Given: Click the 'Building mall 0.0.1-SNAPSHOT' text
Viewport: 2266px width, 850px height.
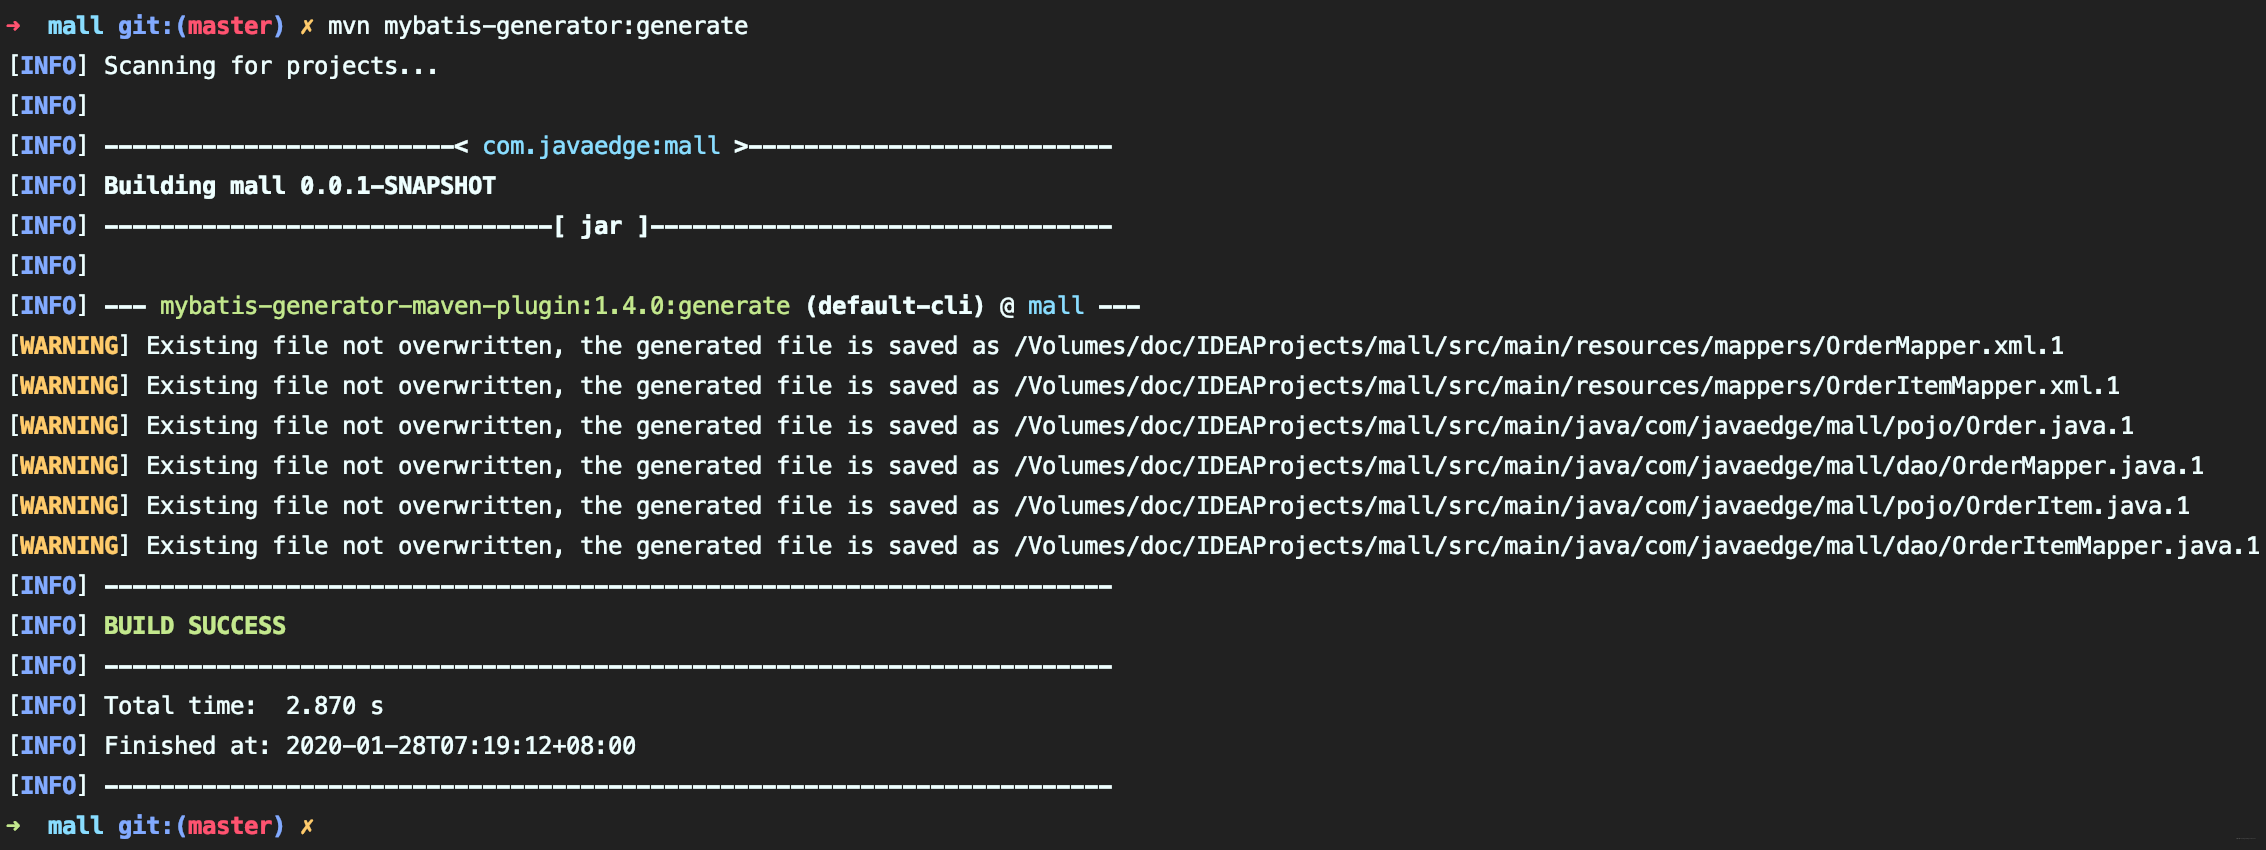Looking at the screenshot, I should (300, 186).
